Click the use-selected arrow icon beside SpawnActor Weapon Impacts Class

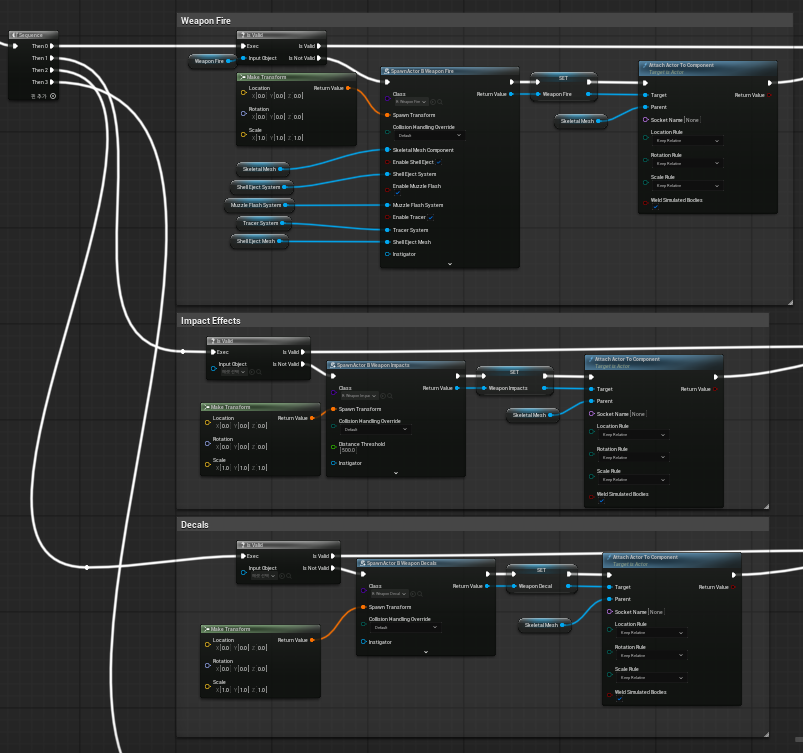point(384,396)
